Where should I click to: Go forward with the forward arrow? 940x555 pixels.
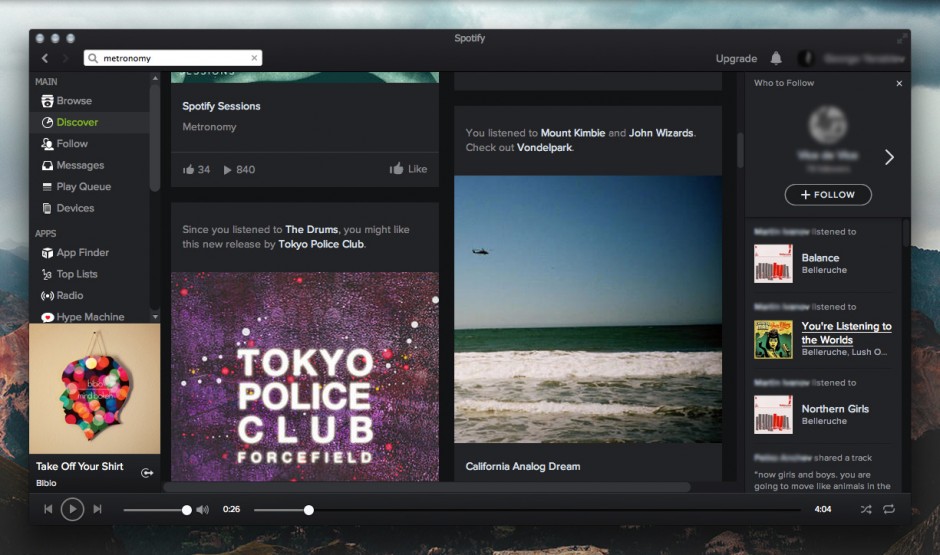click(x=65, y=58)
